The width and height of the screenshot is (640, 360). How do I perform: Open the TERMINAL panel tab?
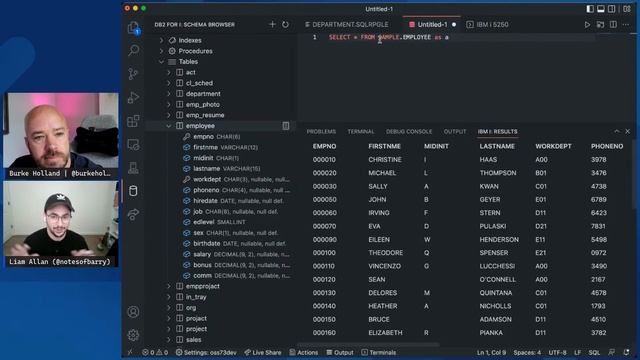[x=361, y=131]
